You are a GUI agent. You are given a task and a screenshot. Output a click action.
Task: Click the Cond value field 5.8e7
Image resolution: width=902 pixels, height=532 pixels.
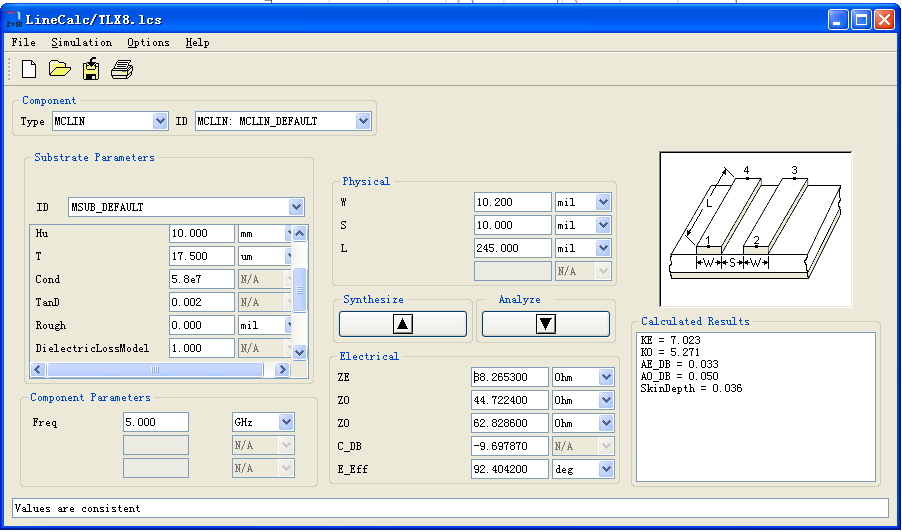pyautogui.click(x=202, y=279)
